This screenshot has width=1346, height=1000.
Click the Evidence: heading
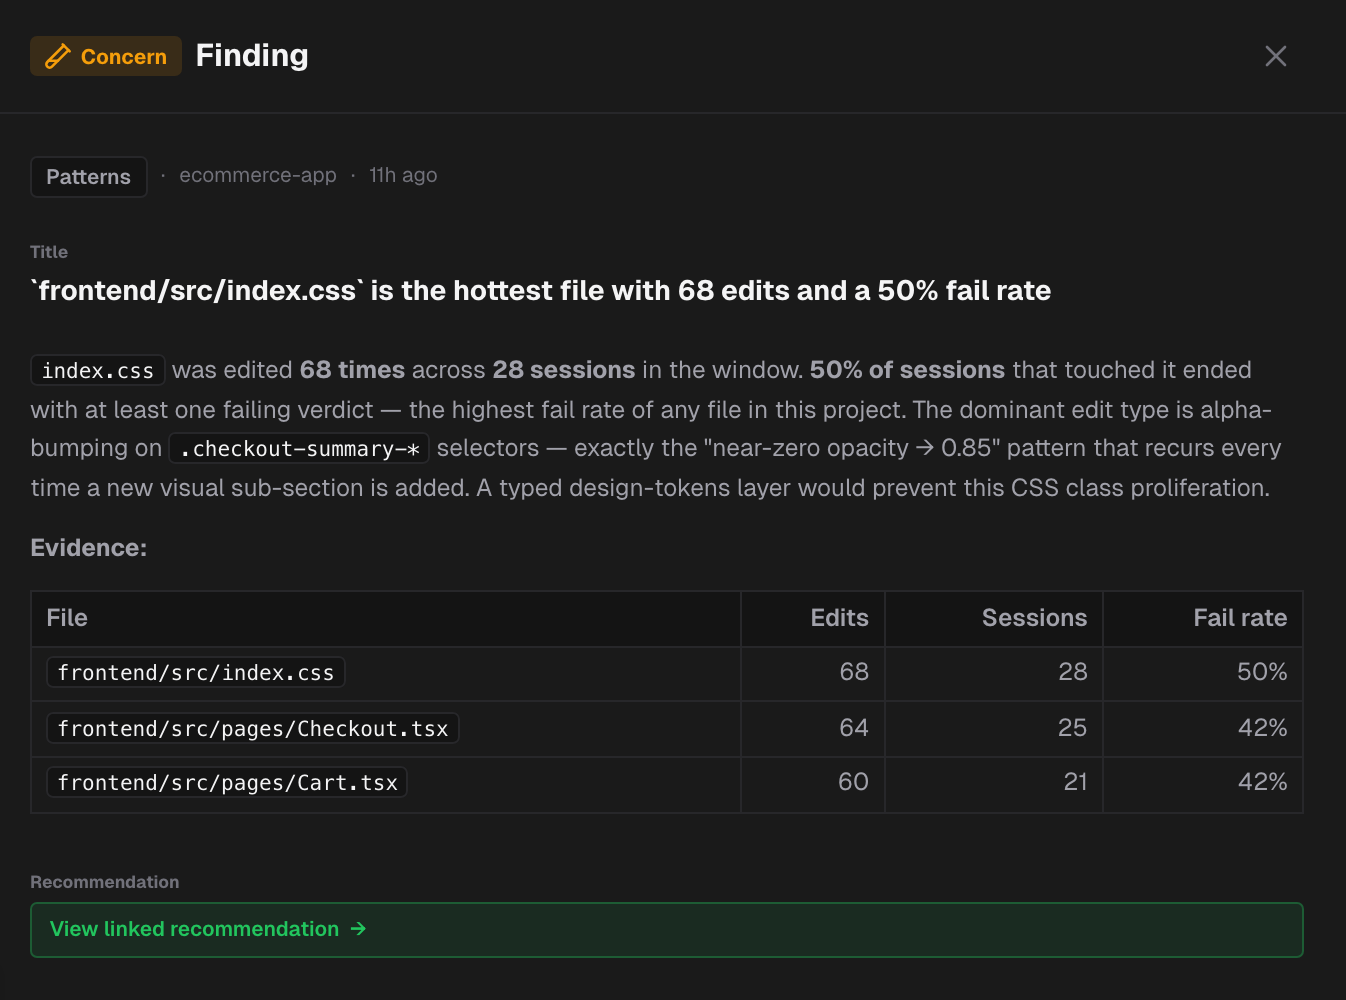89,548
